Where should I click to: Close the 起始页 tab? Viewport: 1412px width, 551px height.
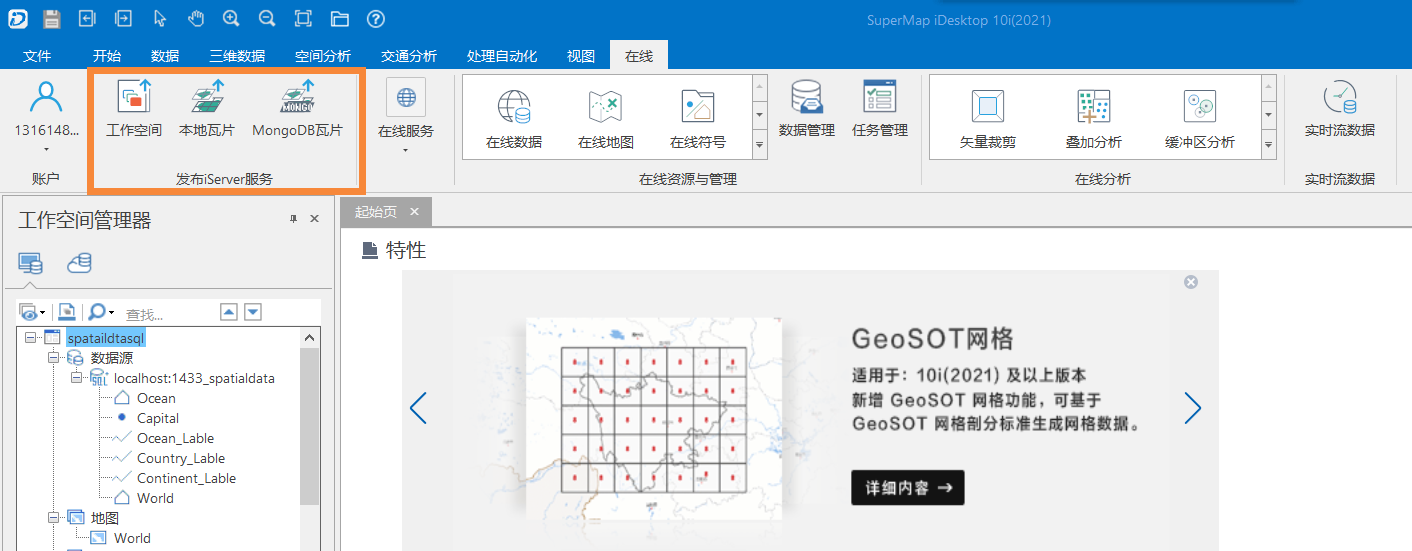414,212
